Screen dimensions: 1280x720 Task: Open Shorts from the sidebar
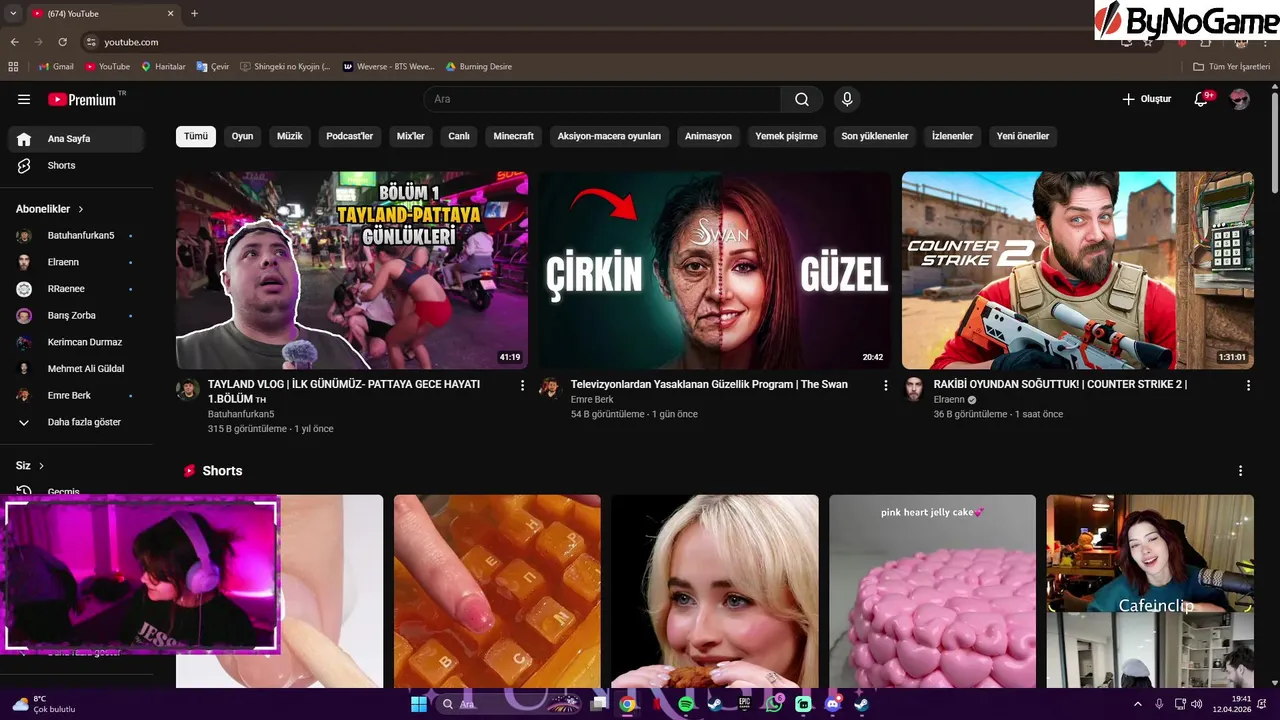[76, 166]
